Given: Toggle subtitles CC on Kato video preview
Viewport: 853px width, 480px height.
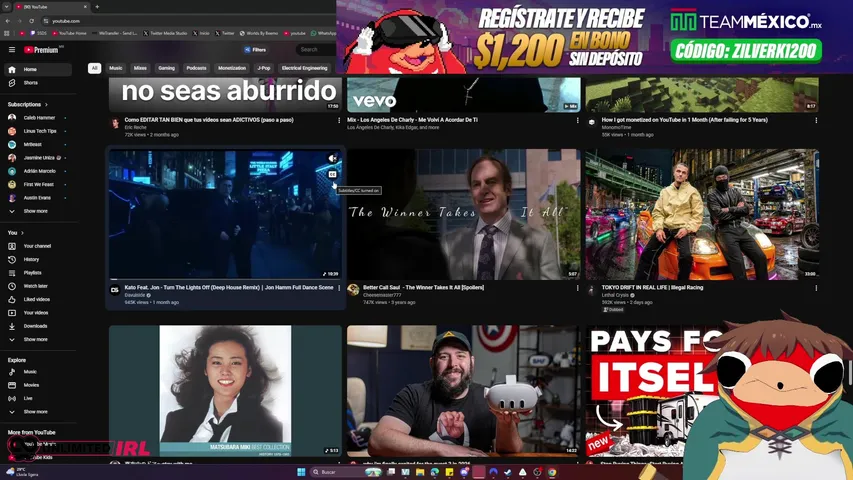Looking at the screenshot, I should (x=332, y=174).
